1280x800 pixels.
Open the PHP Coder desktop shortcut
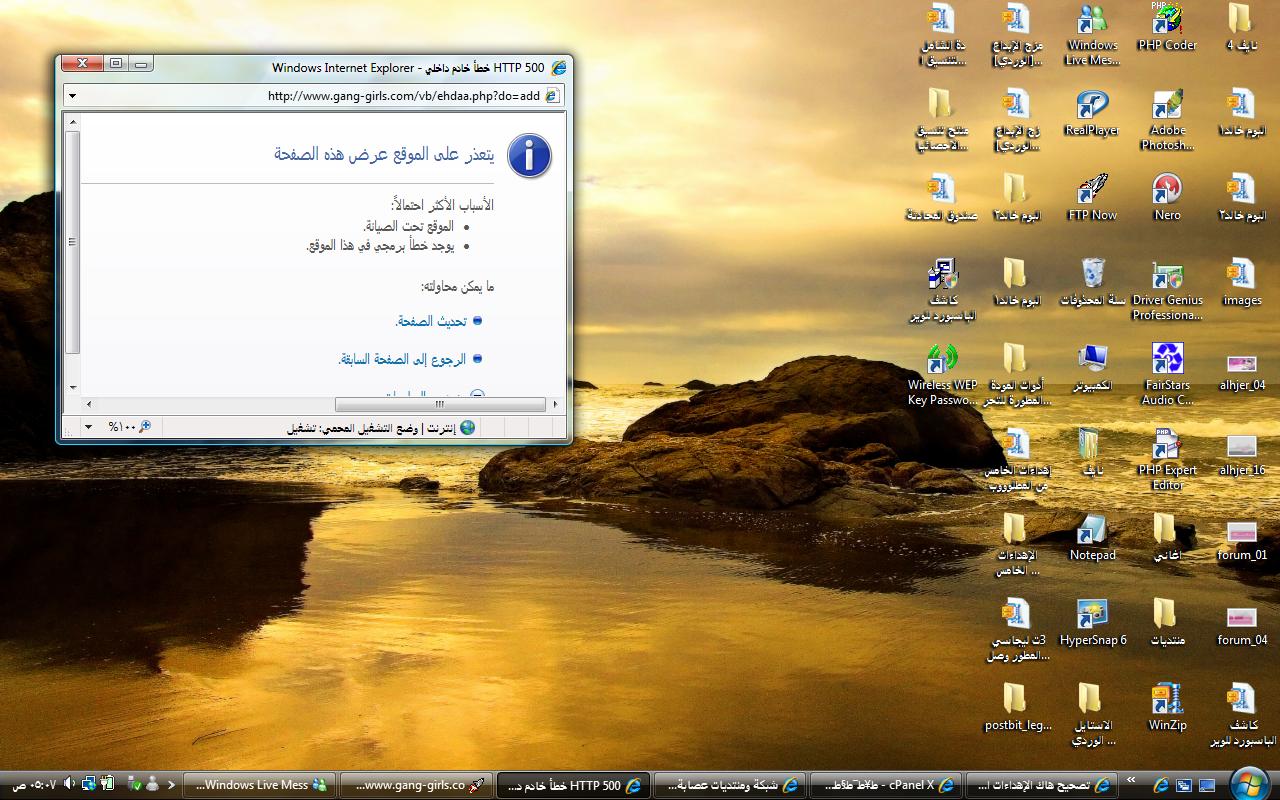point(1167,22)
